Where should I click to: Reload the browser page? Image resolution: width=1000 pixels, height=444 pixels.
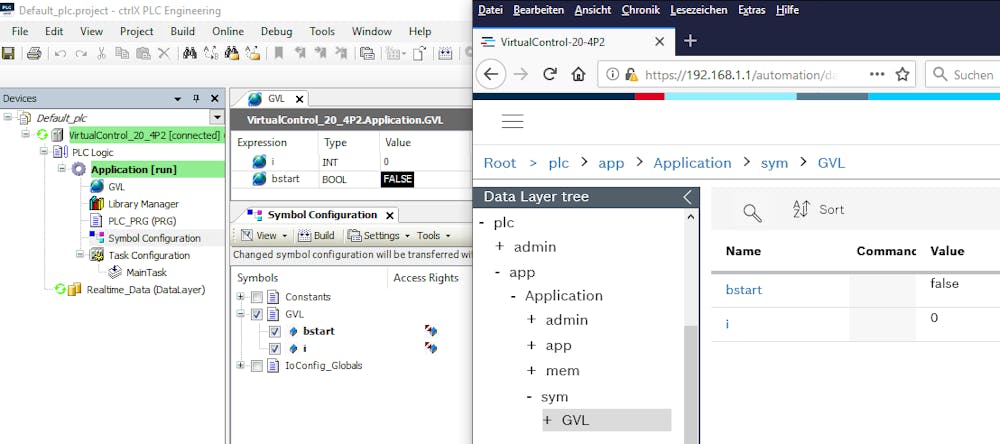(x=549, y=74)
